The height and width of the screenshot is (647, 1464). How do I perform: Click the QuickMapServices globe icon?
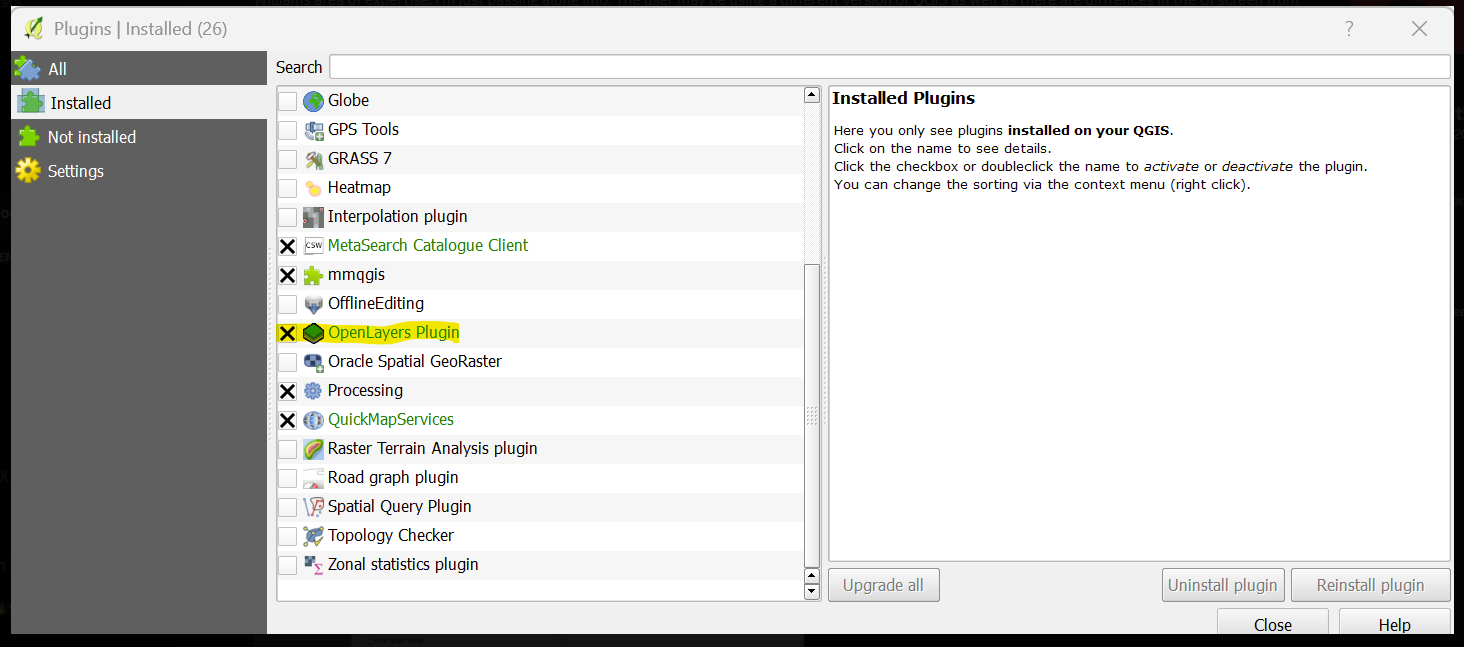coord(313,419)
